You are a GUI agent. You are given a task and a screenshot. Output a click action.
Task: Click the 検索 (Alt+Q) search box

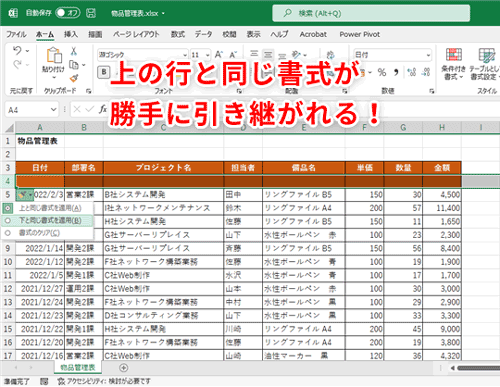pos(371,13)
